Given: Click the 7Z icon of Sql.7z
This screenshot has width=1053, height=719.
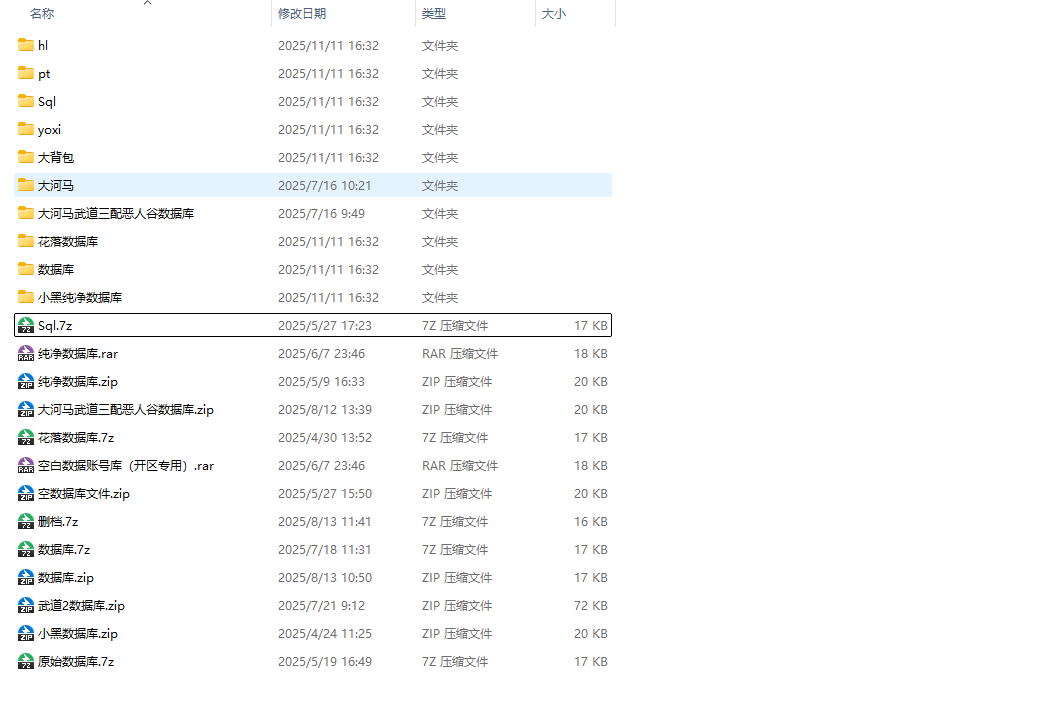Looking at the screenshot, I should [x=26, y=326].
